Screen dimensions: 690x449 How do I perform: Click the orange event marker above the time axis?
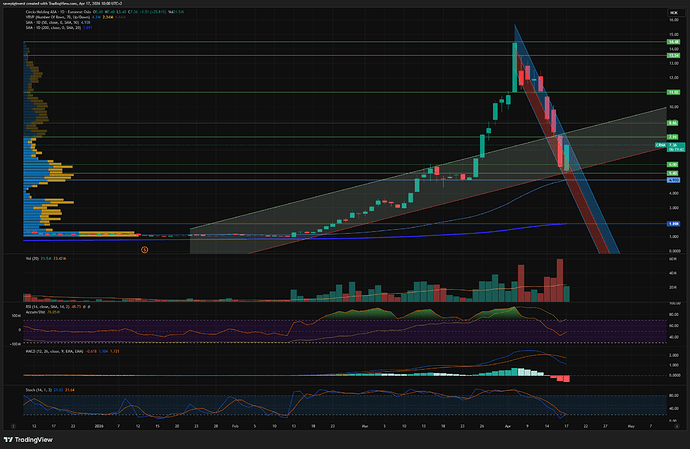[x=145, y=248]
